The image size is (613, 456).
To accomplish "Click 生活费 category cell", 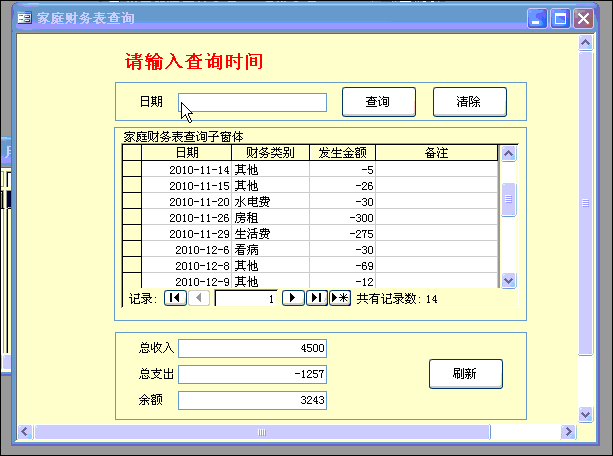I will [x=270, y=233].
